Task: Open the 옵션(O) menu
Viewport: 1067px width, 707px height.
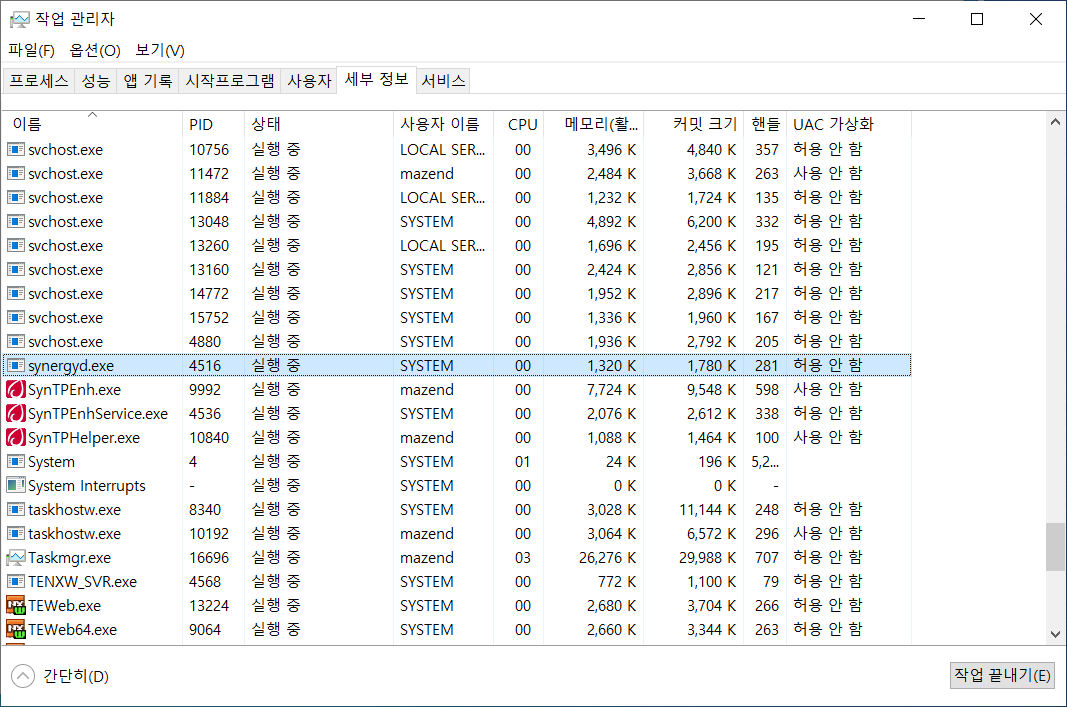Action: pos(95,50)
